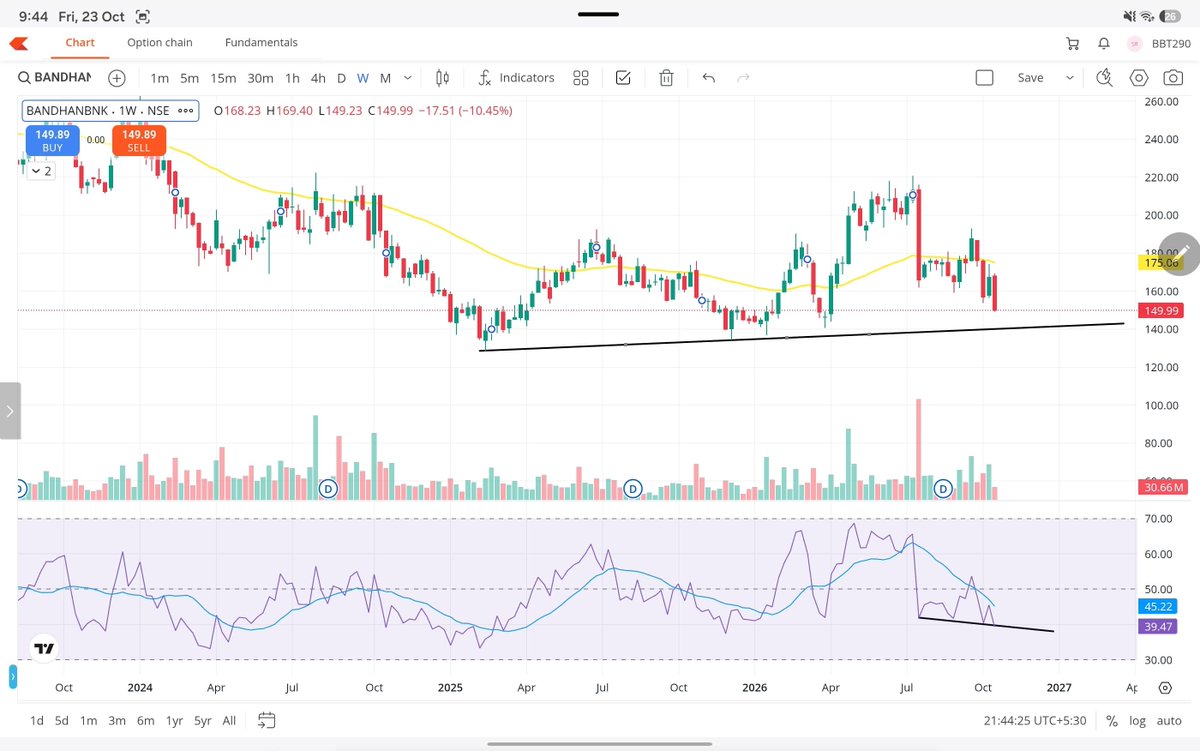The width and height of the screenshot is (1200, 751).
Task: Click the checkmark box toolbar icon
Action: [x=623, y=78]
